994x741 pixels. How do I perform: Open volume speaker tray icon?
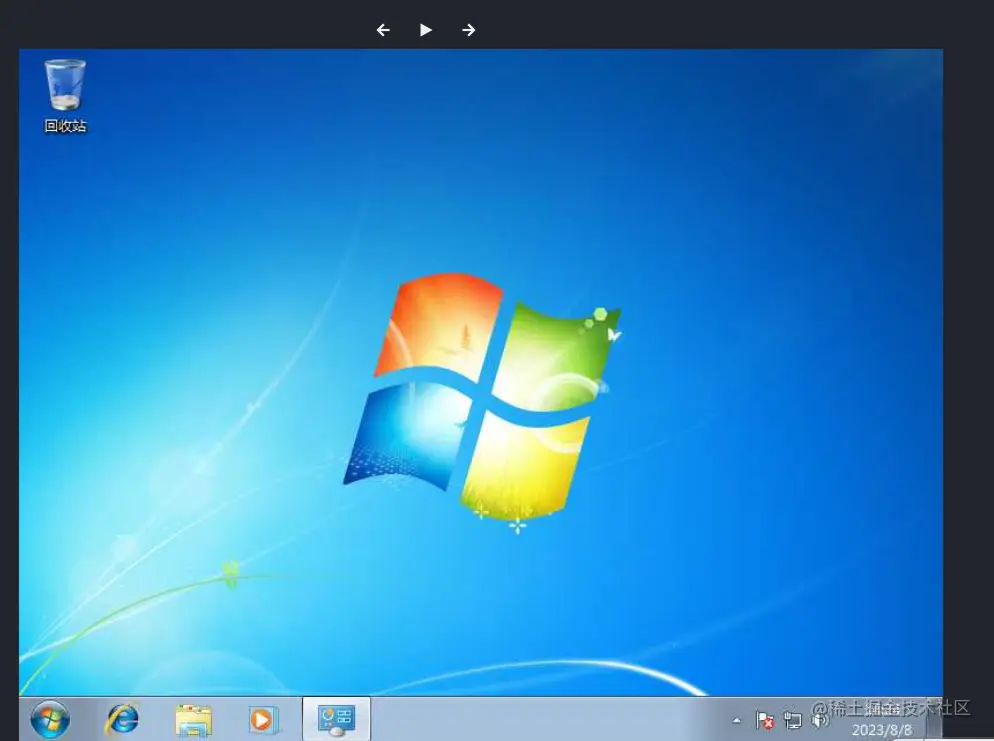(x=820, y=720)
